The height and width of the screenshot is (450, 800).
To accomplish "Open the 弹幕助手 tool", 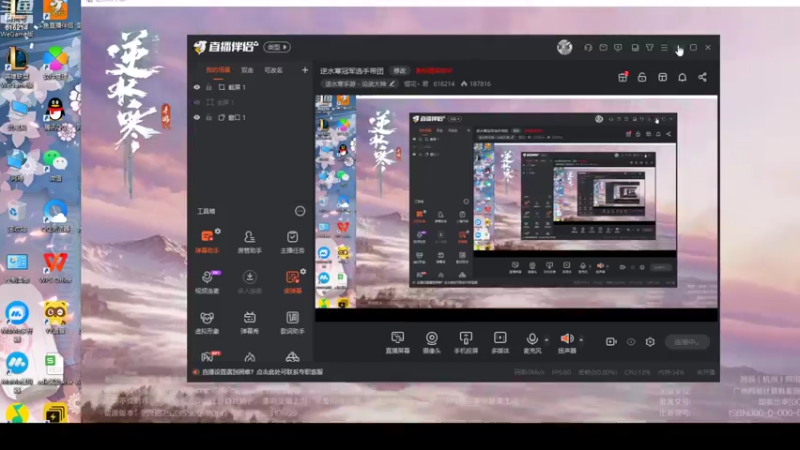I will point(207,241).
